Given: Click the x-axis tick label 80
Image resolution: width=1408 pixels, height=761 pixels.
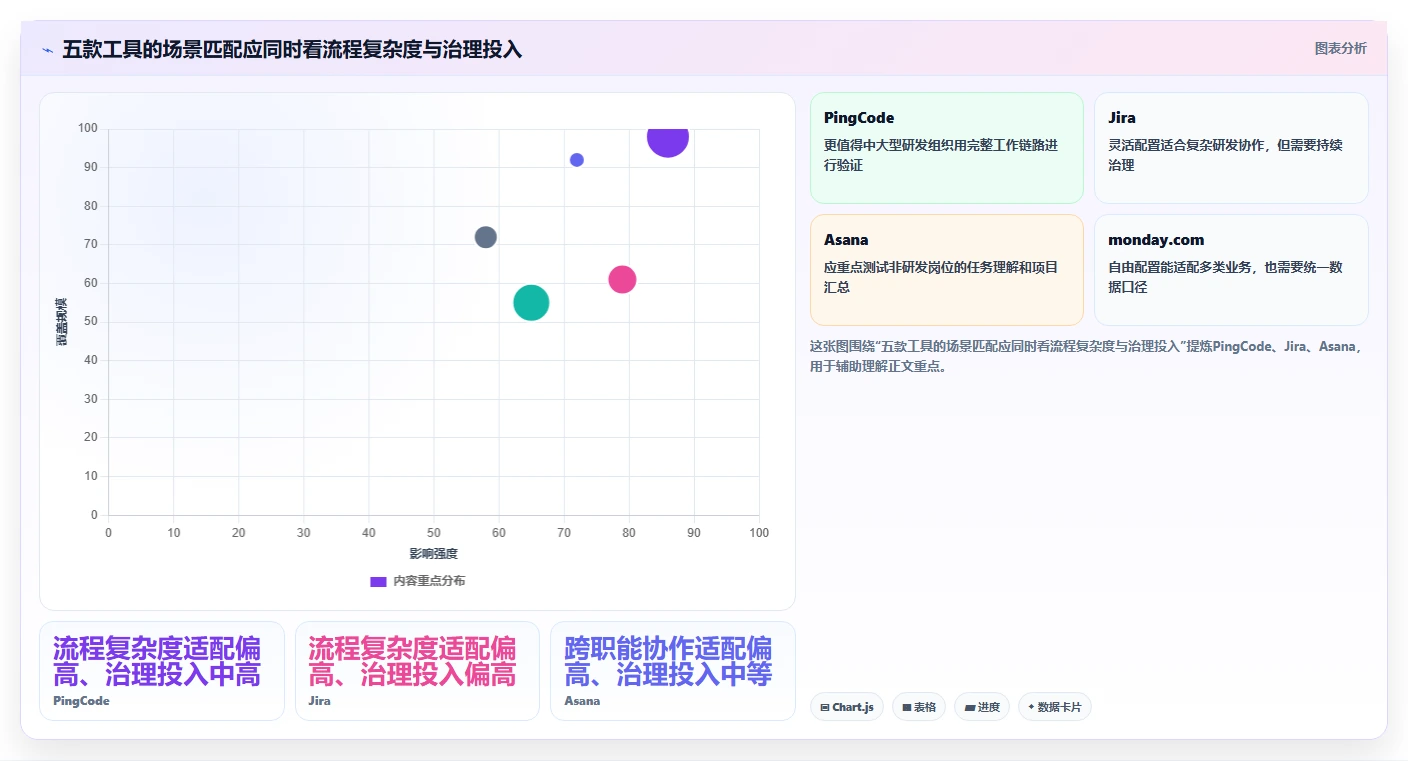Looking at the screenshot, I should pyautogui.click(x=629, y=533).
